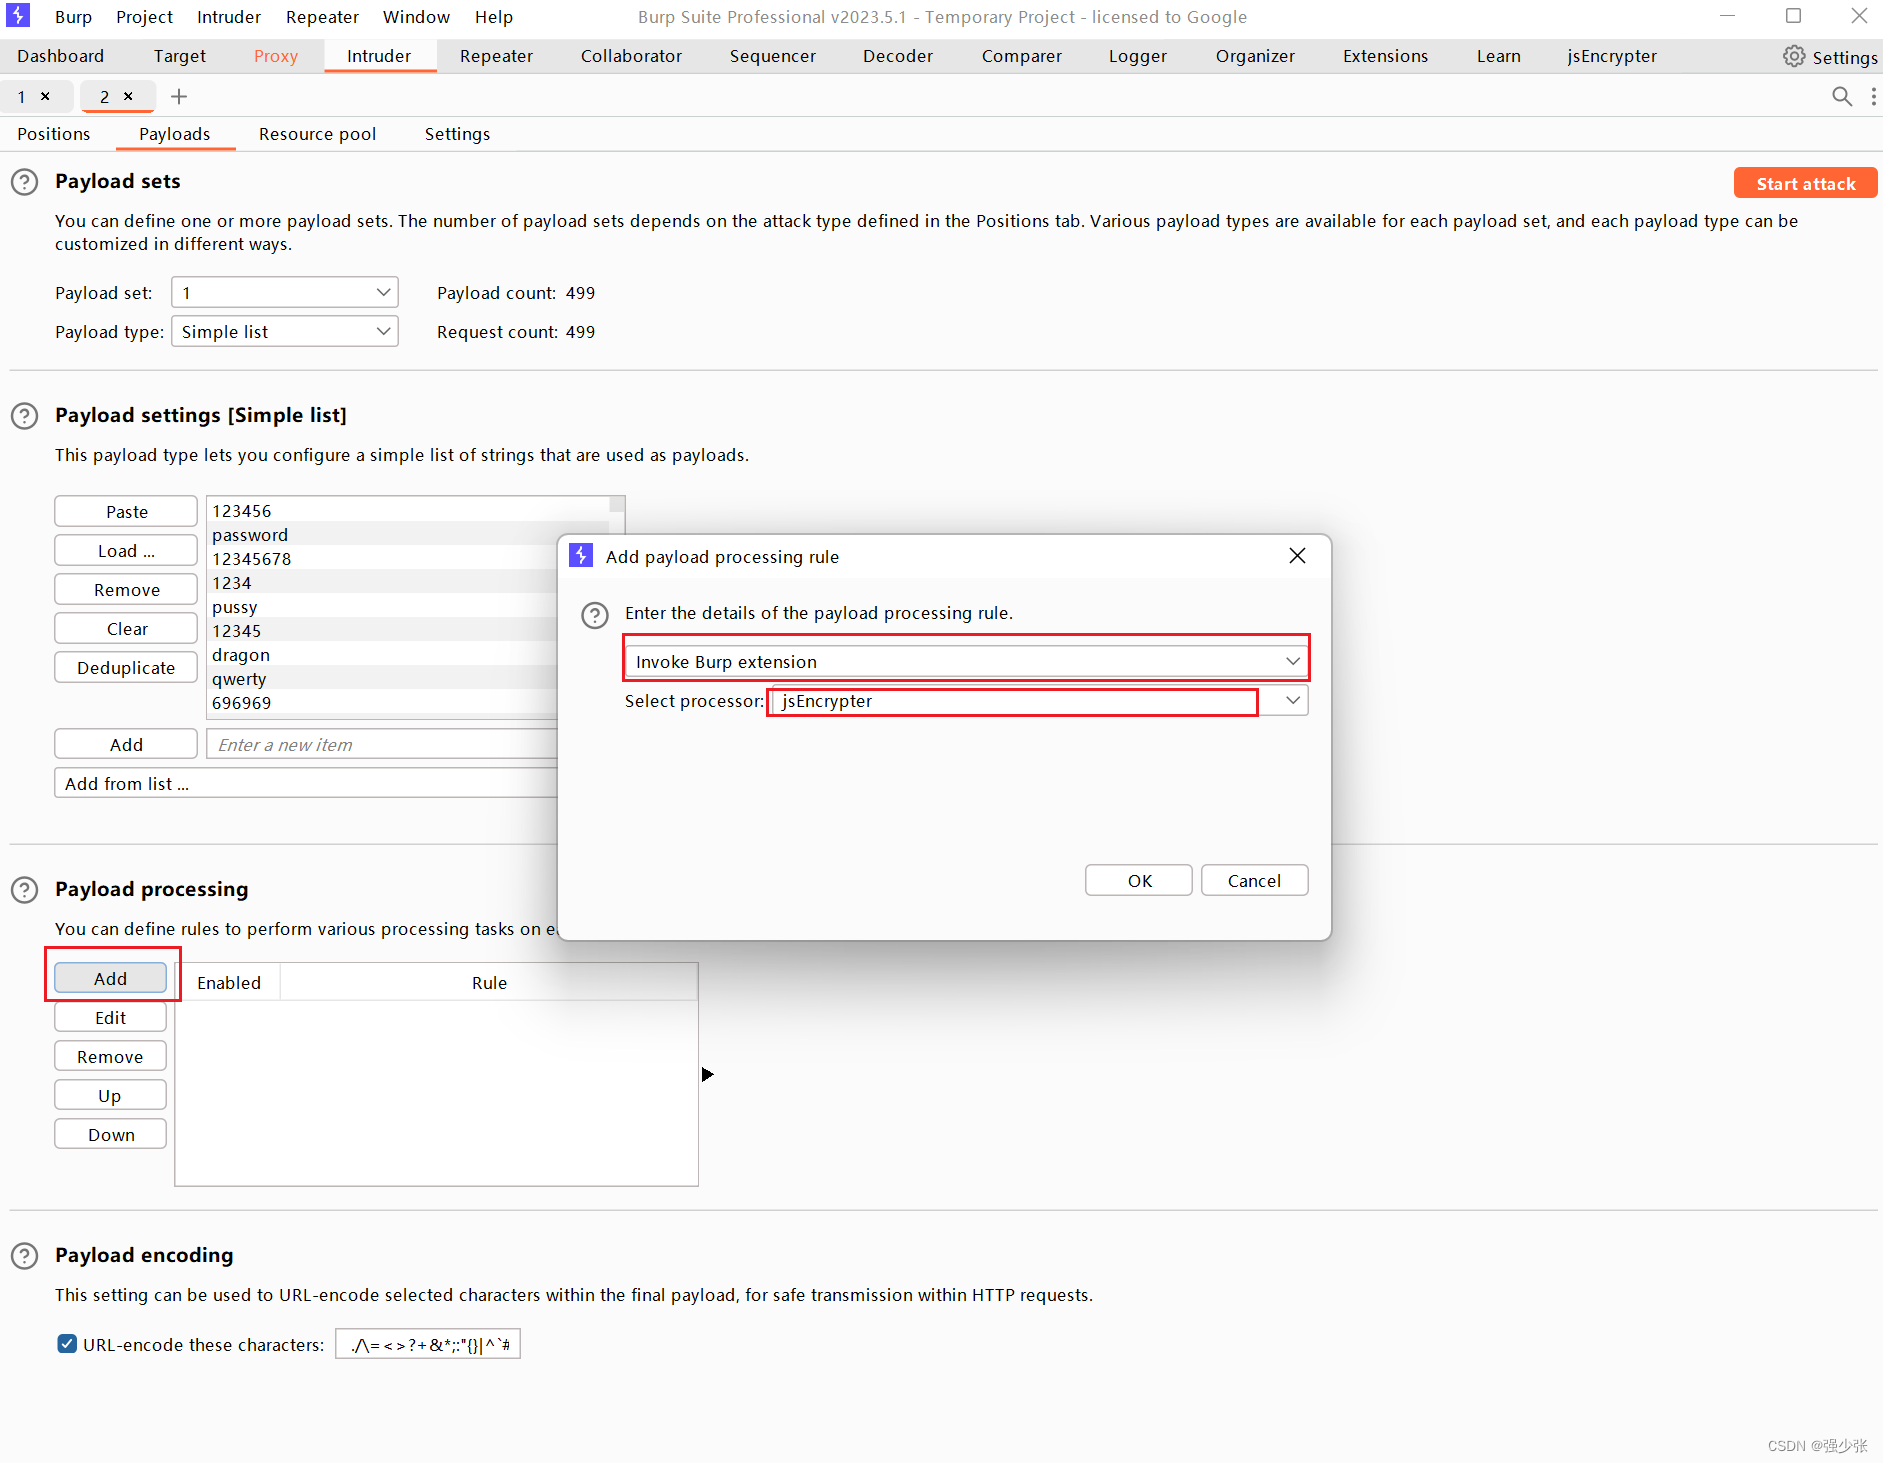
Task: Open the Window menu
Action: click(x=416, y=17)
